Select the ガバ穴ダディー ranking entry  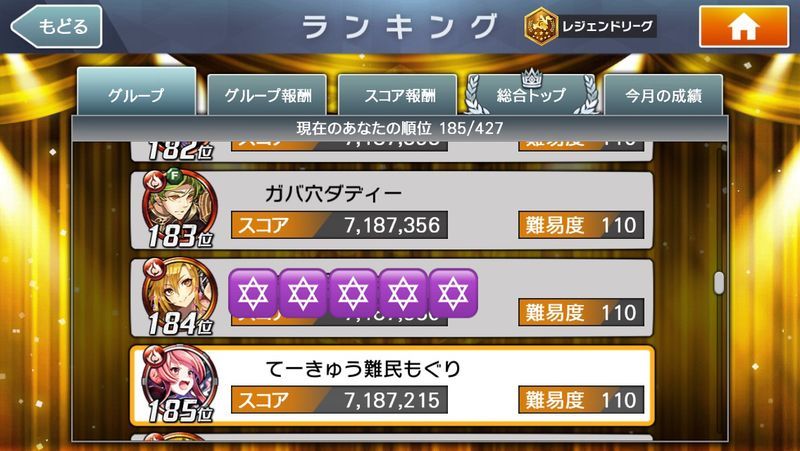[391, 210]
